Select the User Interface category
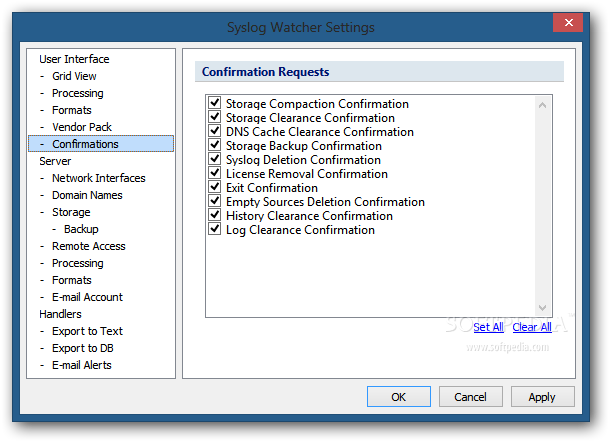The image size is (610, 442). pos(74,59)
